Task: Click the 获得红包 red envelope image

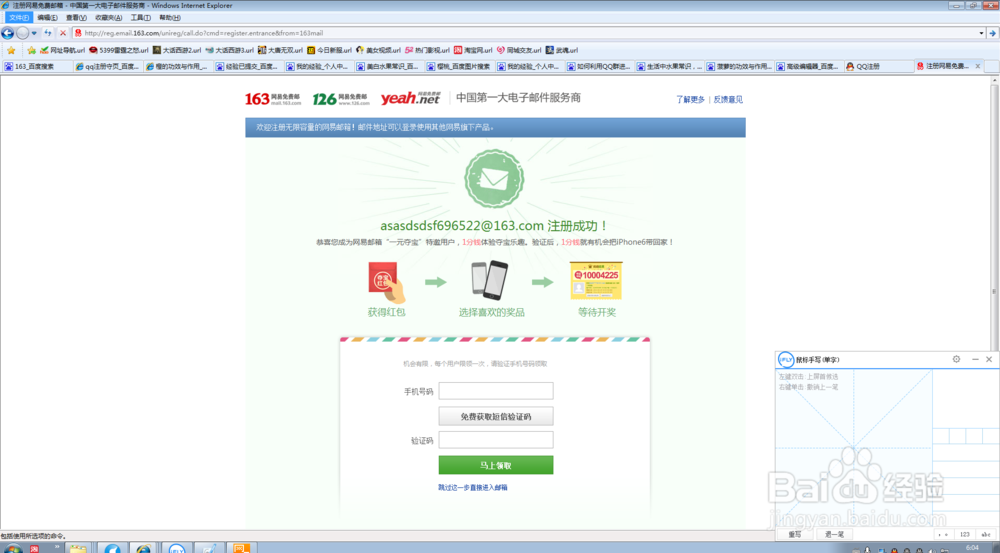Action: coord(386,281)
